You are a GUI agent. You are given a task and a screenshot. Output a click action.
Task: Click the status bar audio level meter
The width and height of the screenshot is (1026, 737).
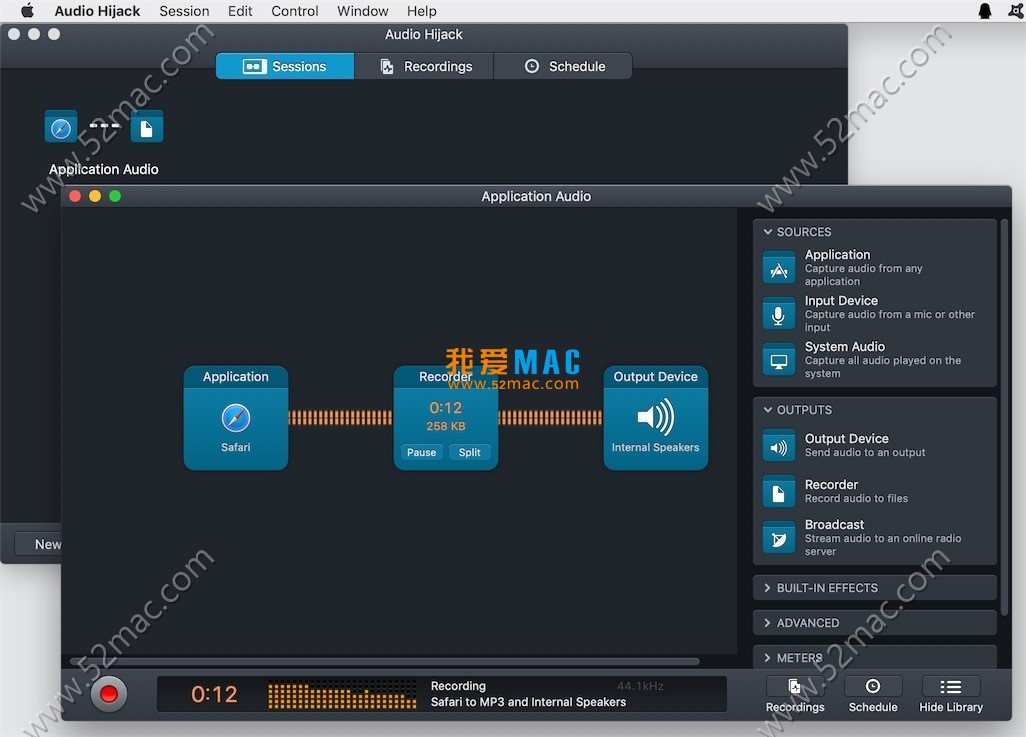342,694
